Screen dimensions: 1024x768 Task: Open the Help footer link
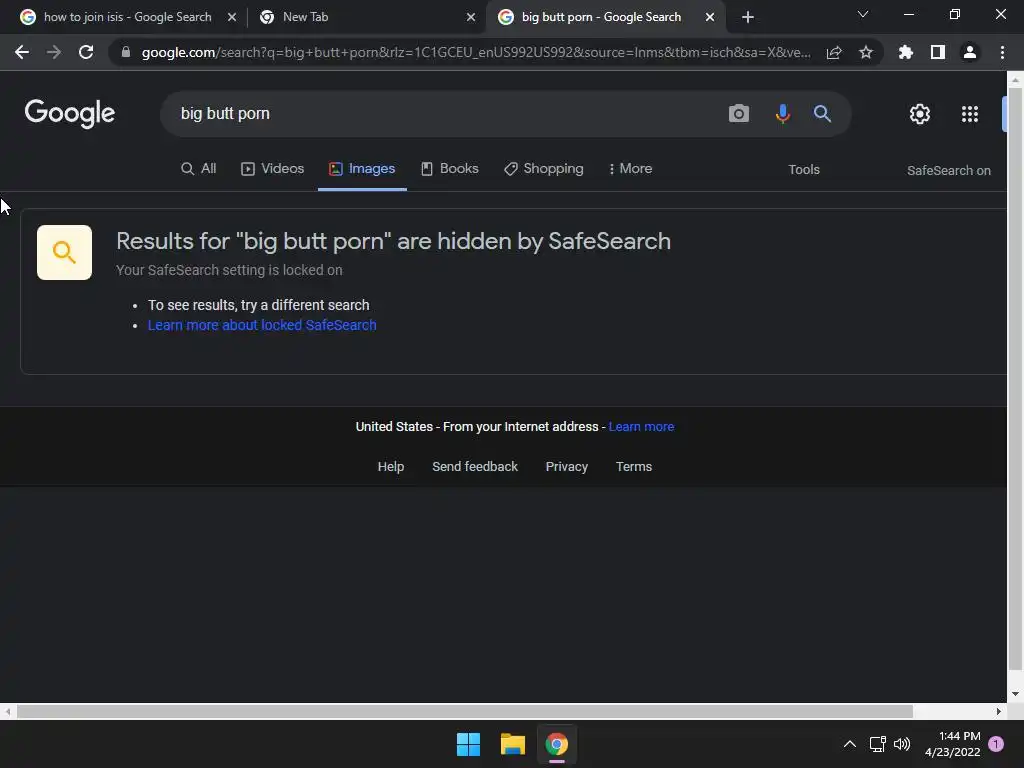coord(391,466)
